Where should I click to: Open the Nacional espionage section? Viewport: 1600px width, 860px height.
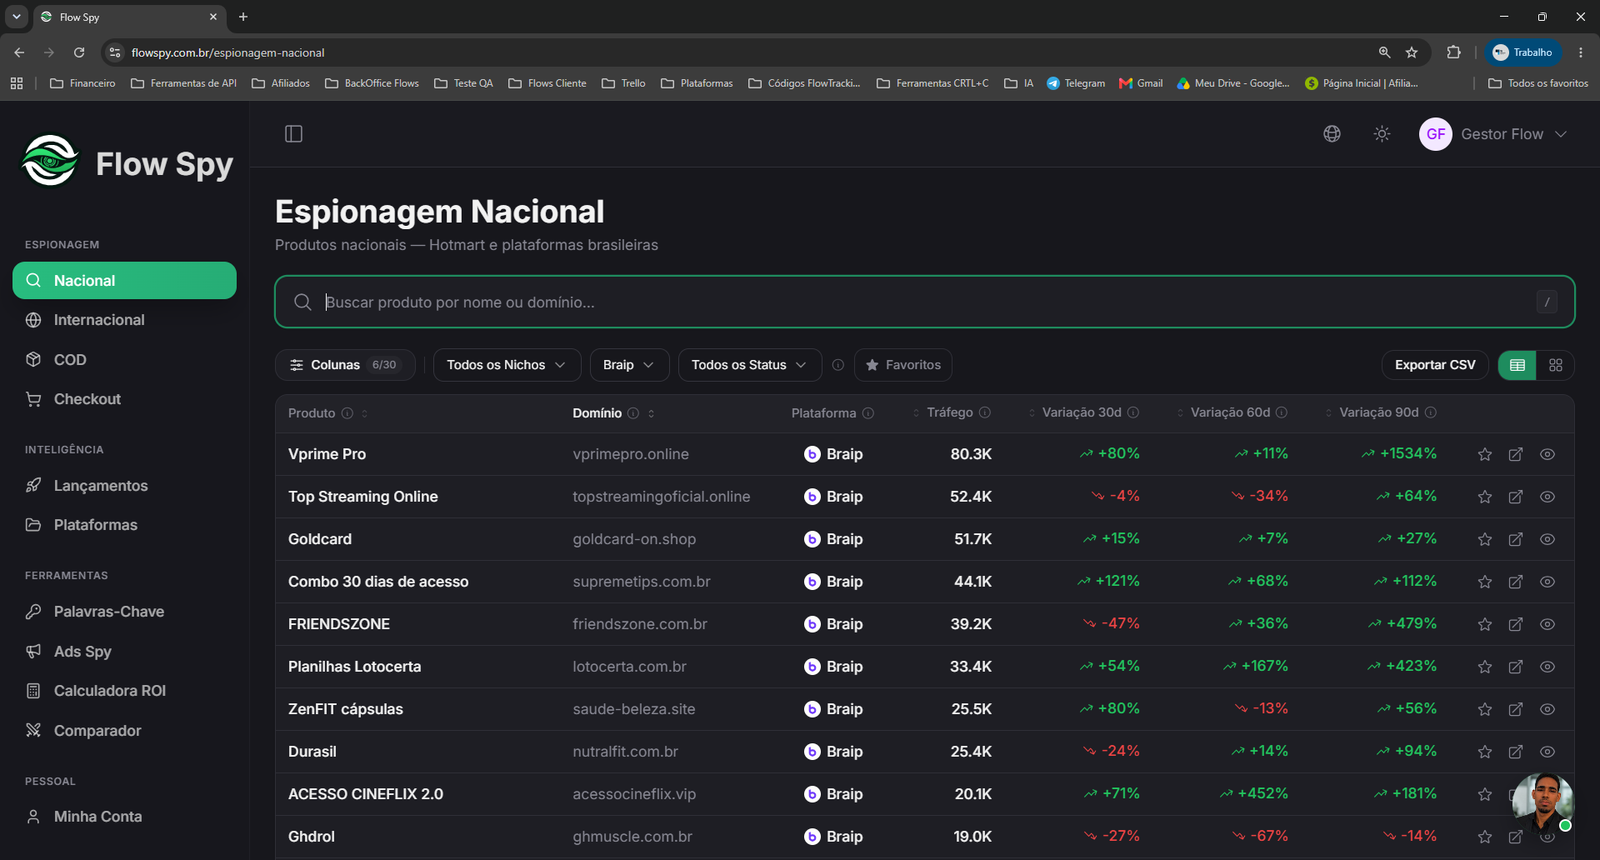(x=124, y=281)
